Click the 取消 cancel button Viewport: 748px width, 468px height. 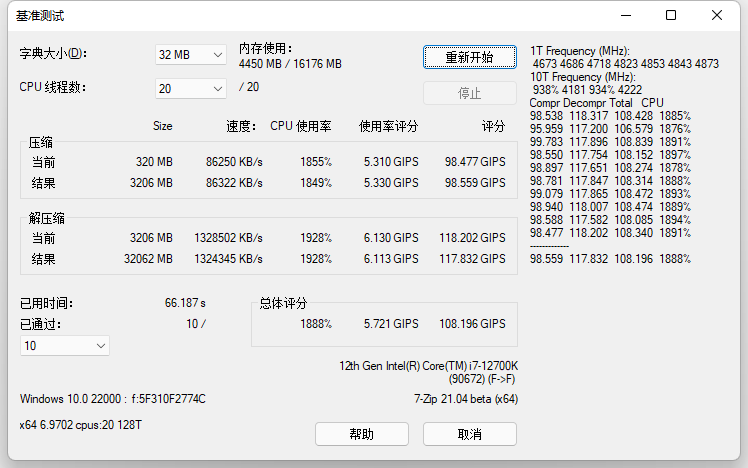tap(469, 434)
